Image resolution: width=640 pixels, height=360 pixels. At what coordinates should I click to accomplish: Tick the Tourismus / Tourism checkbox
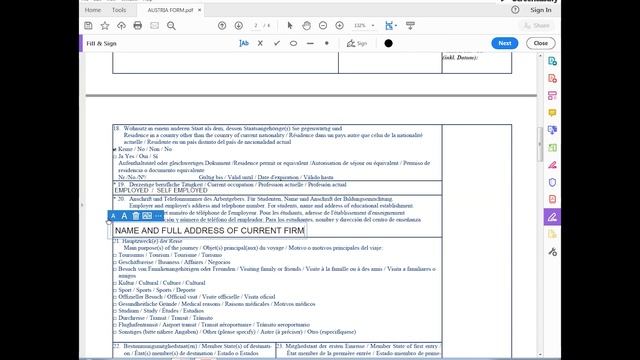115,255
